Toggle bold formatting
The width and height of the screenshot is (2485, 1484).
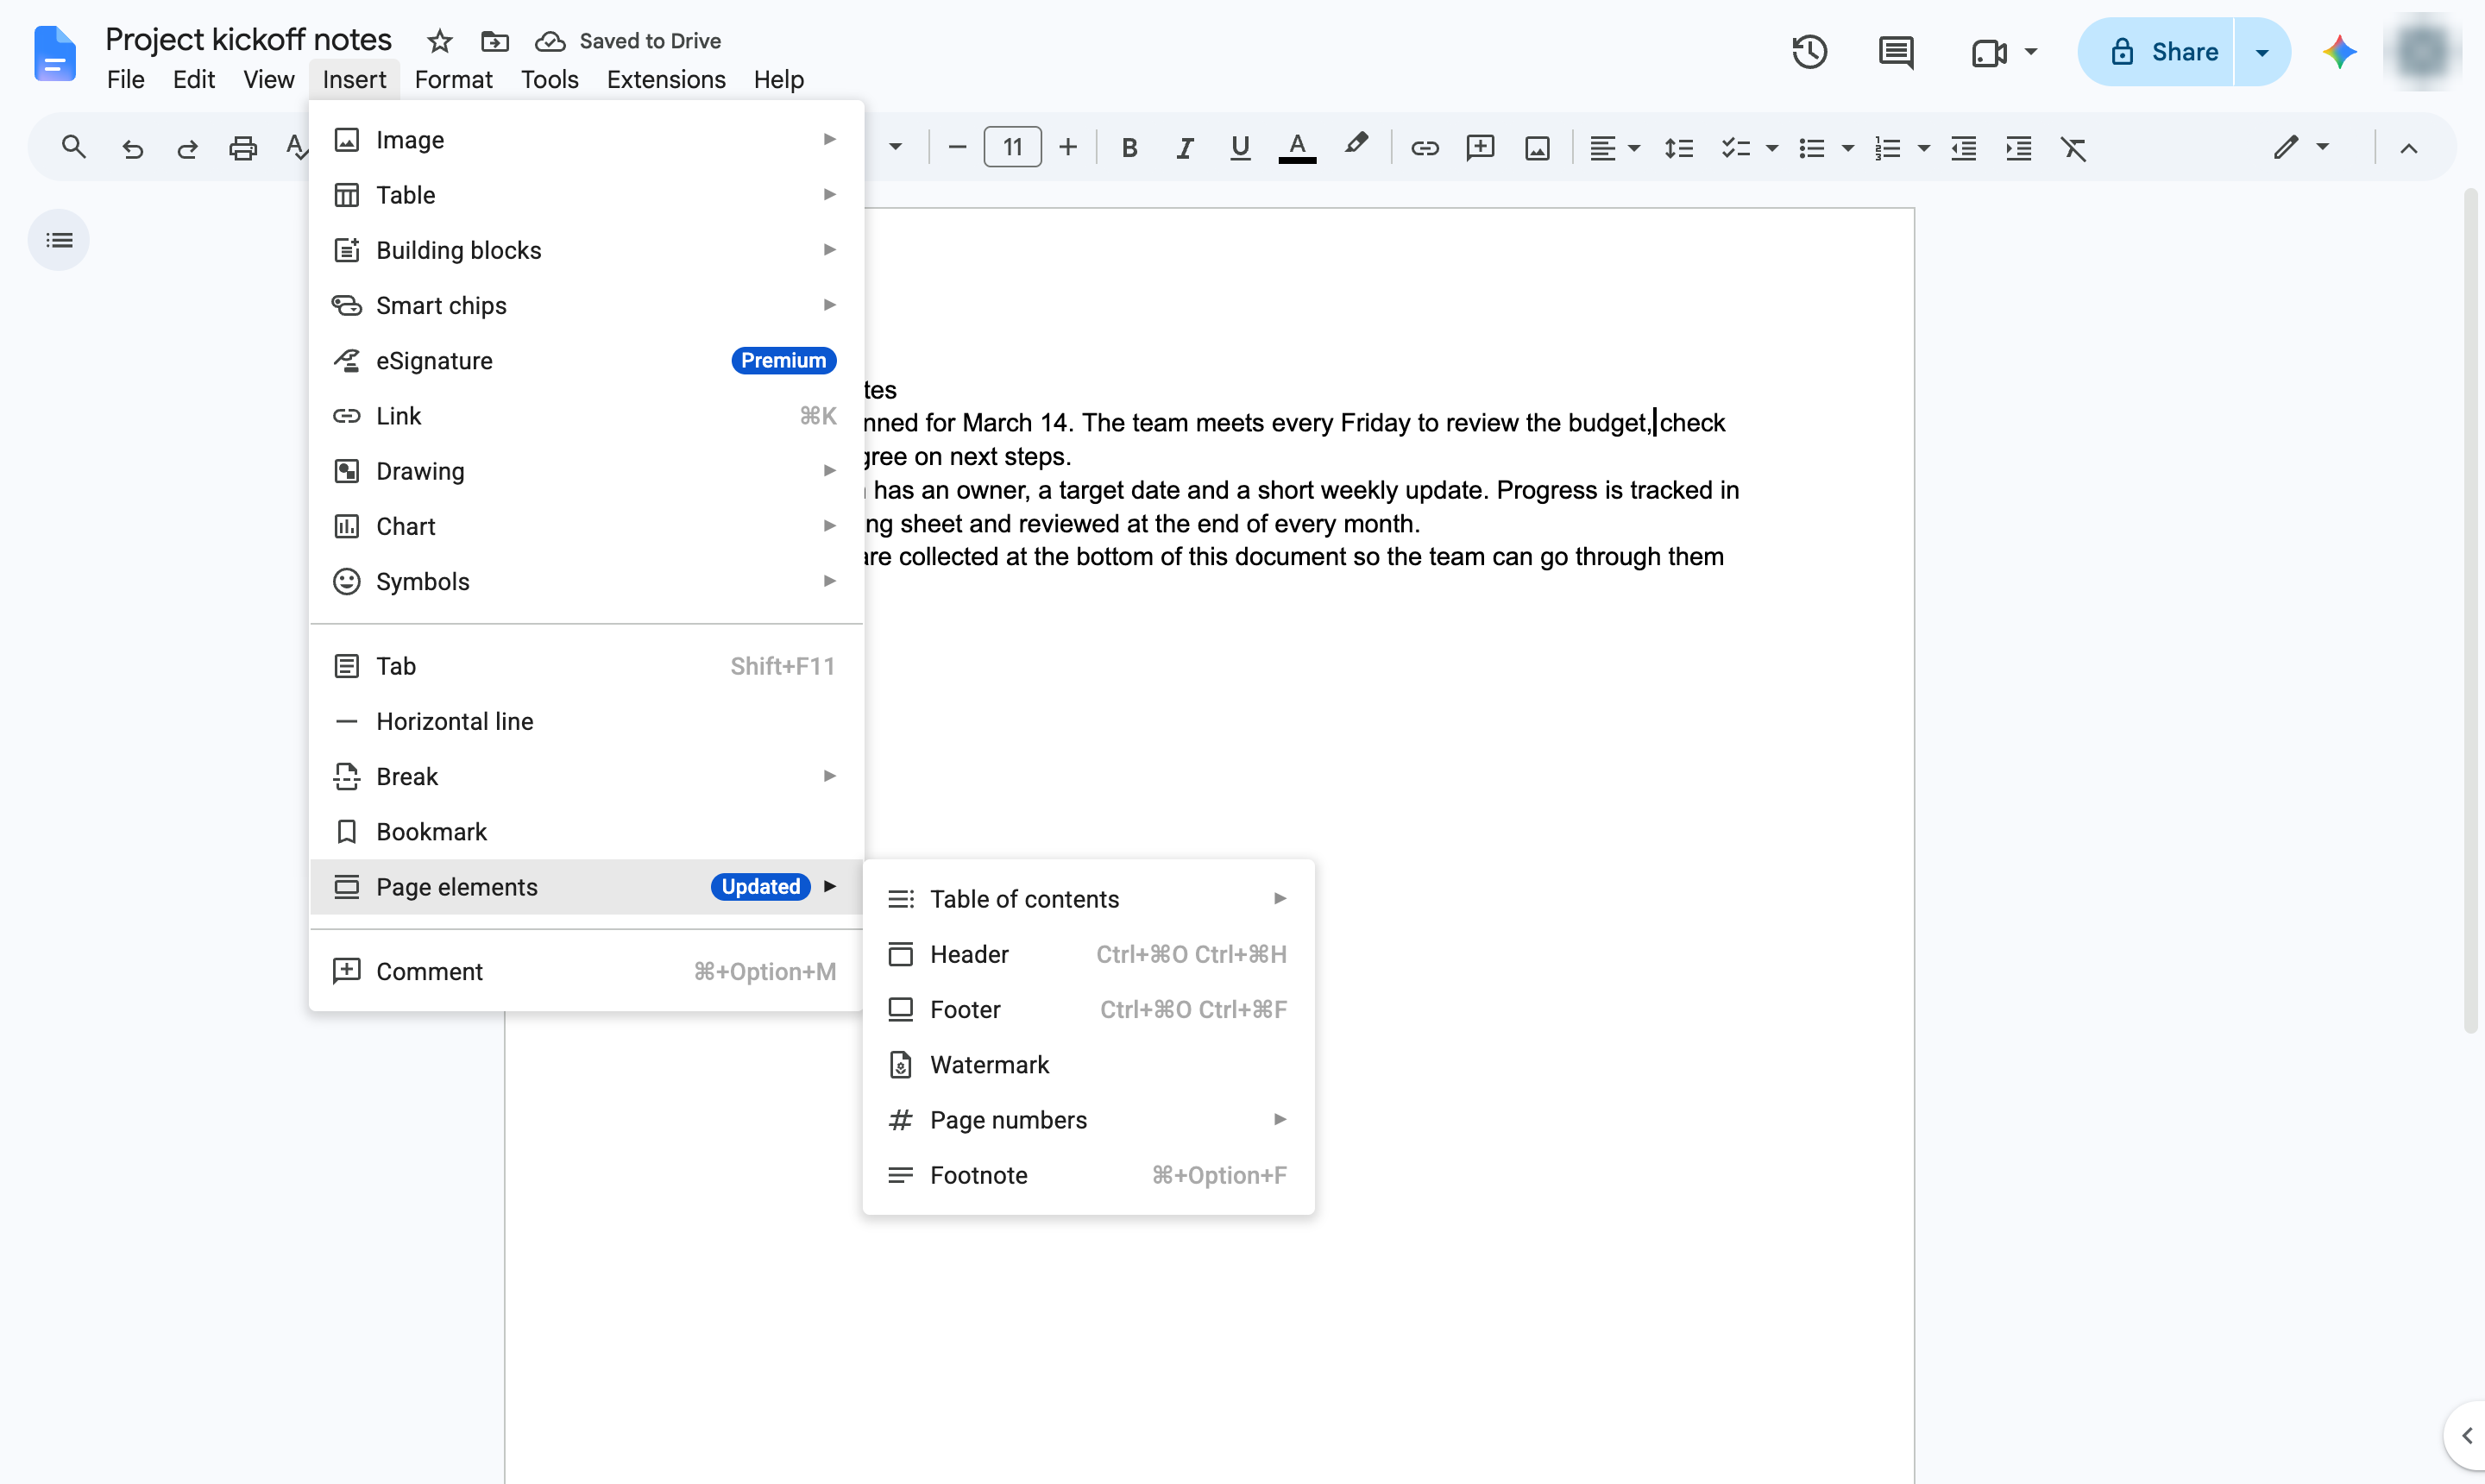[1129, 149]
